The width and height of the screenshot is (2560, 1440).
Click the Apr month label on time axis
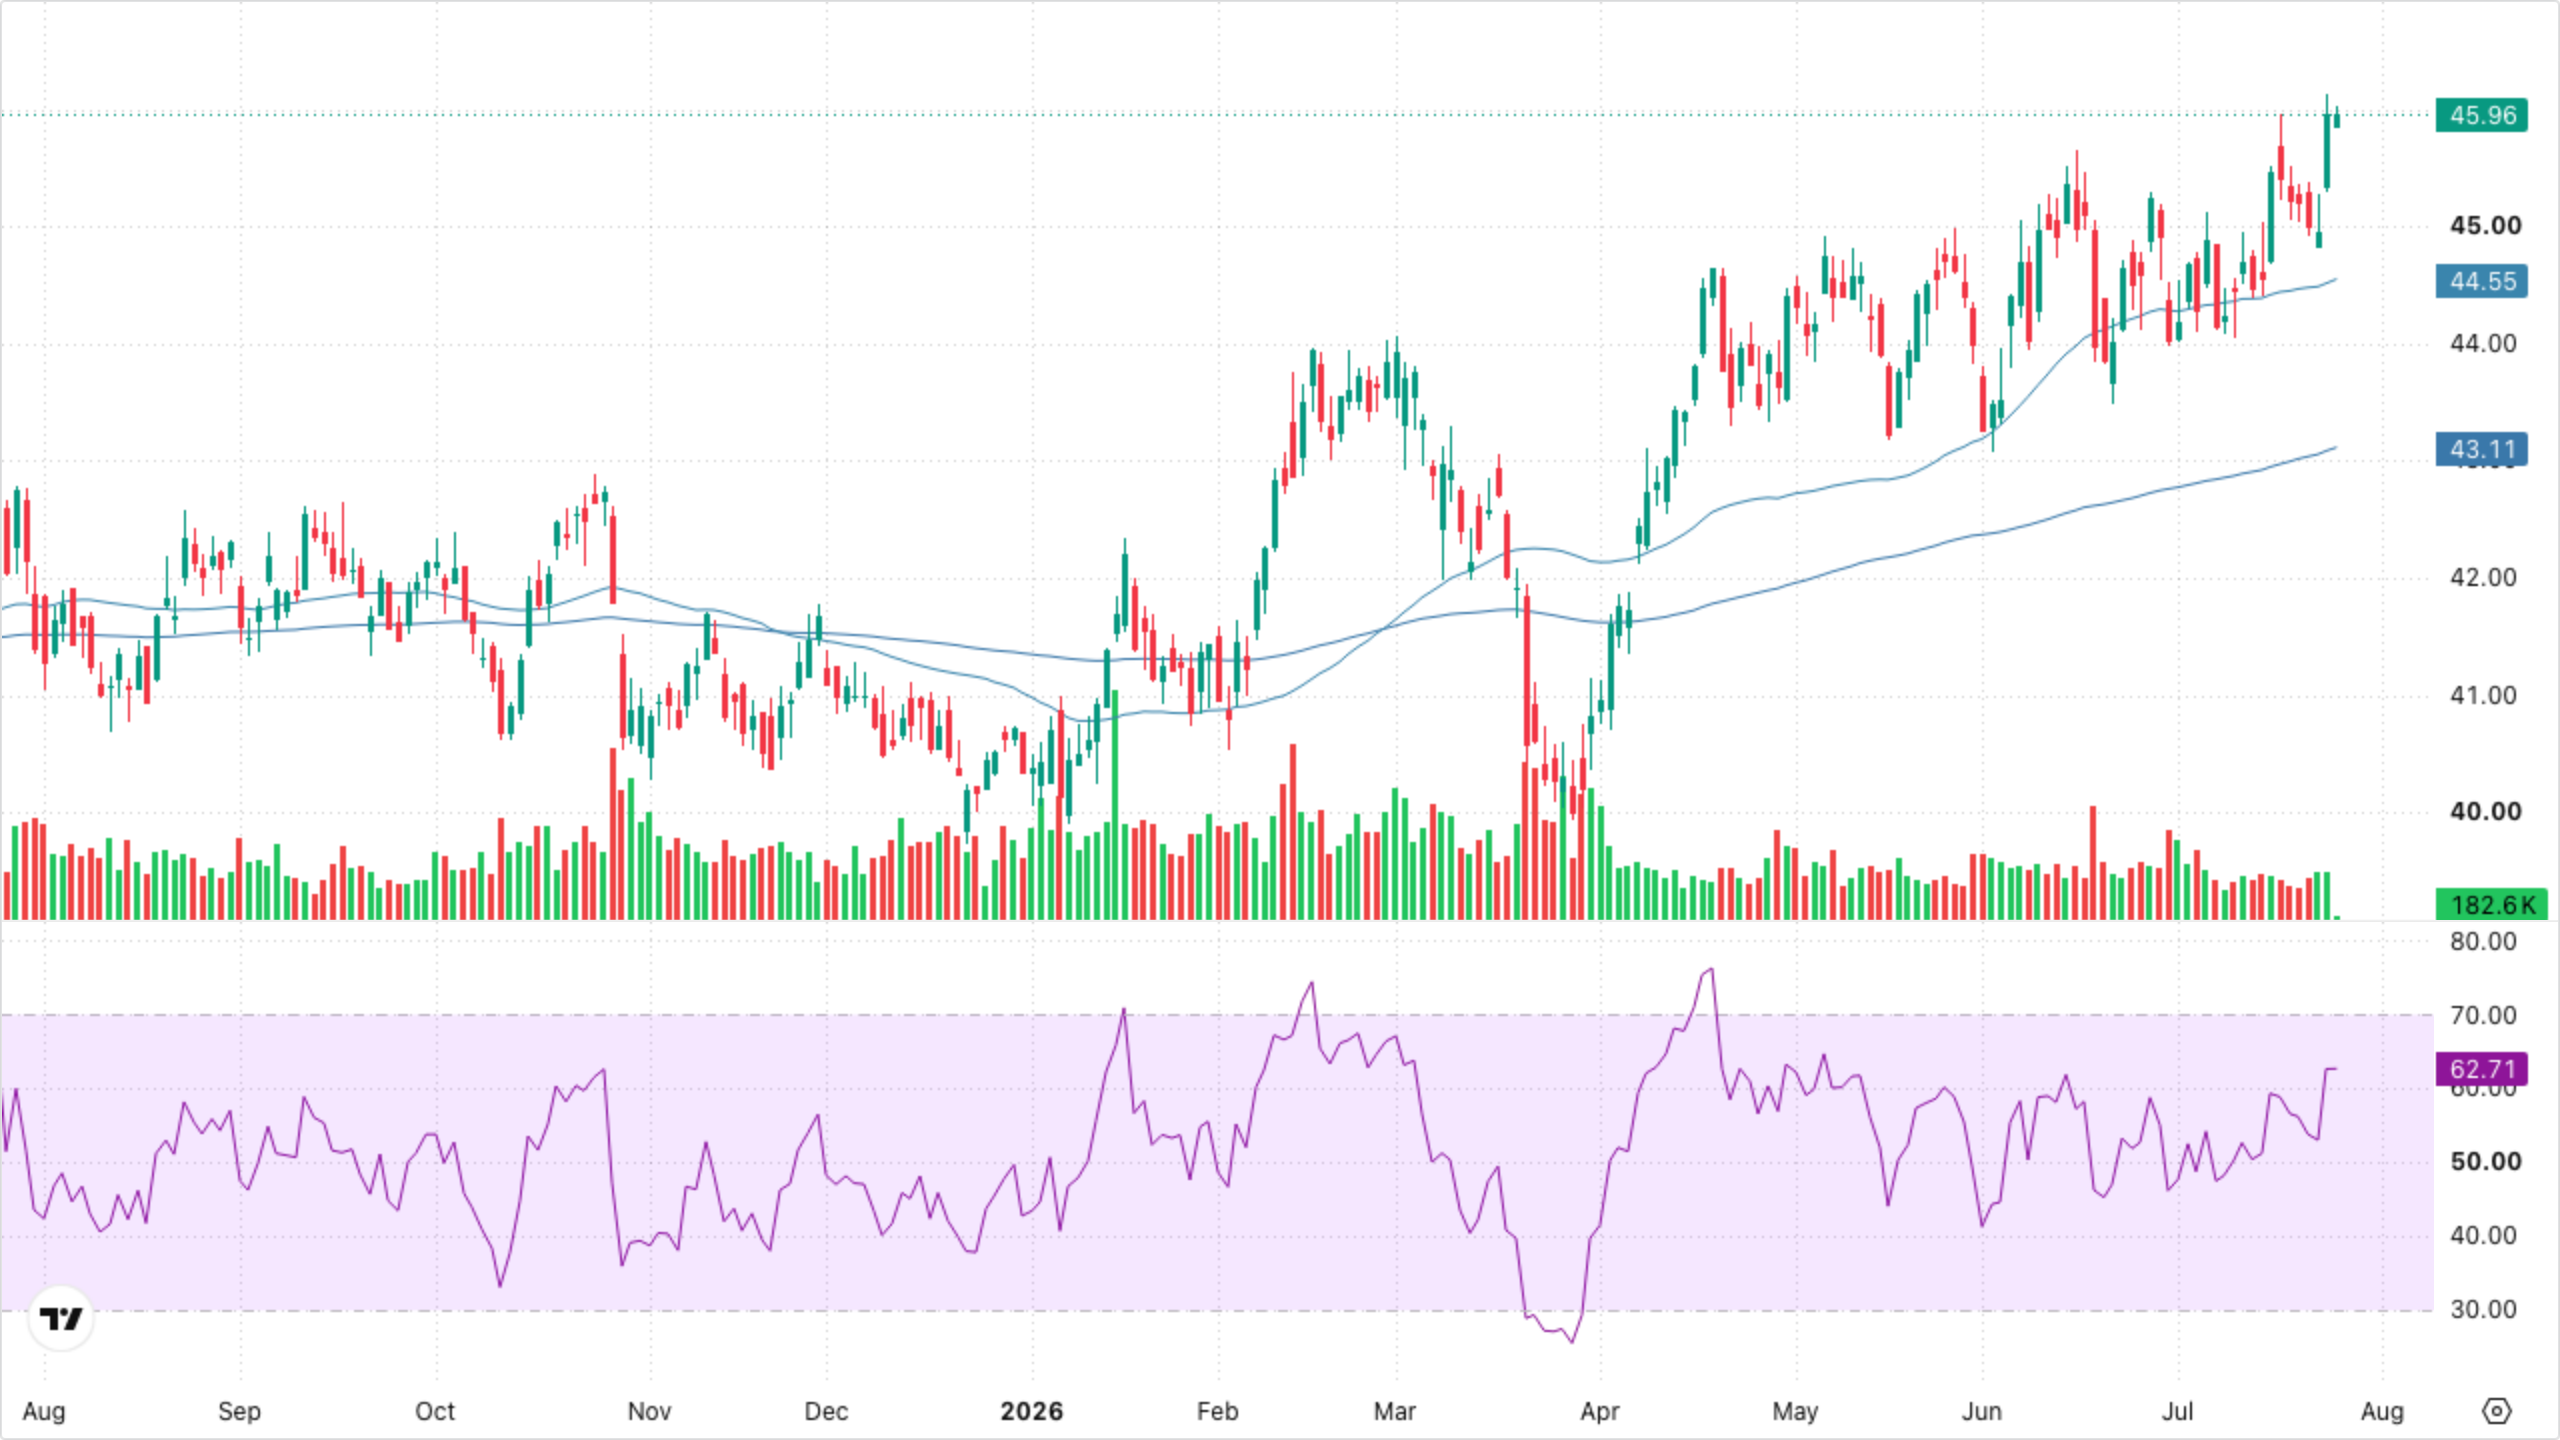tap(1600, 1411)
